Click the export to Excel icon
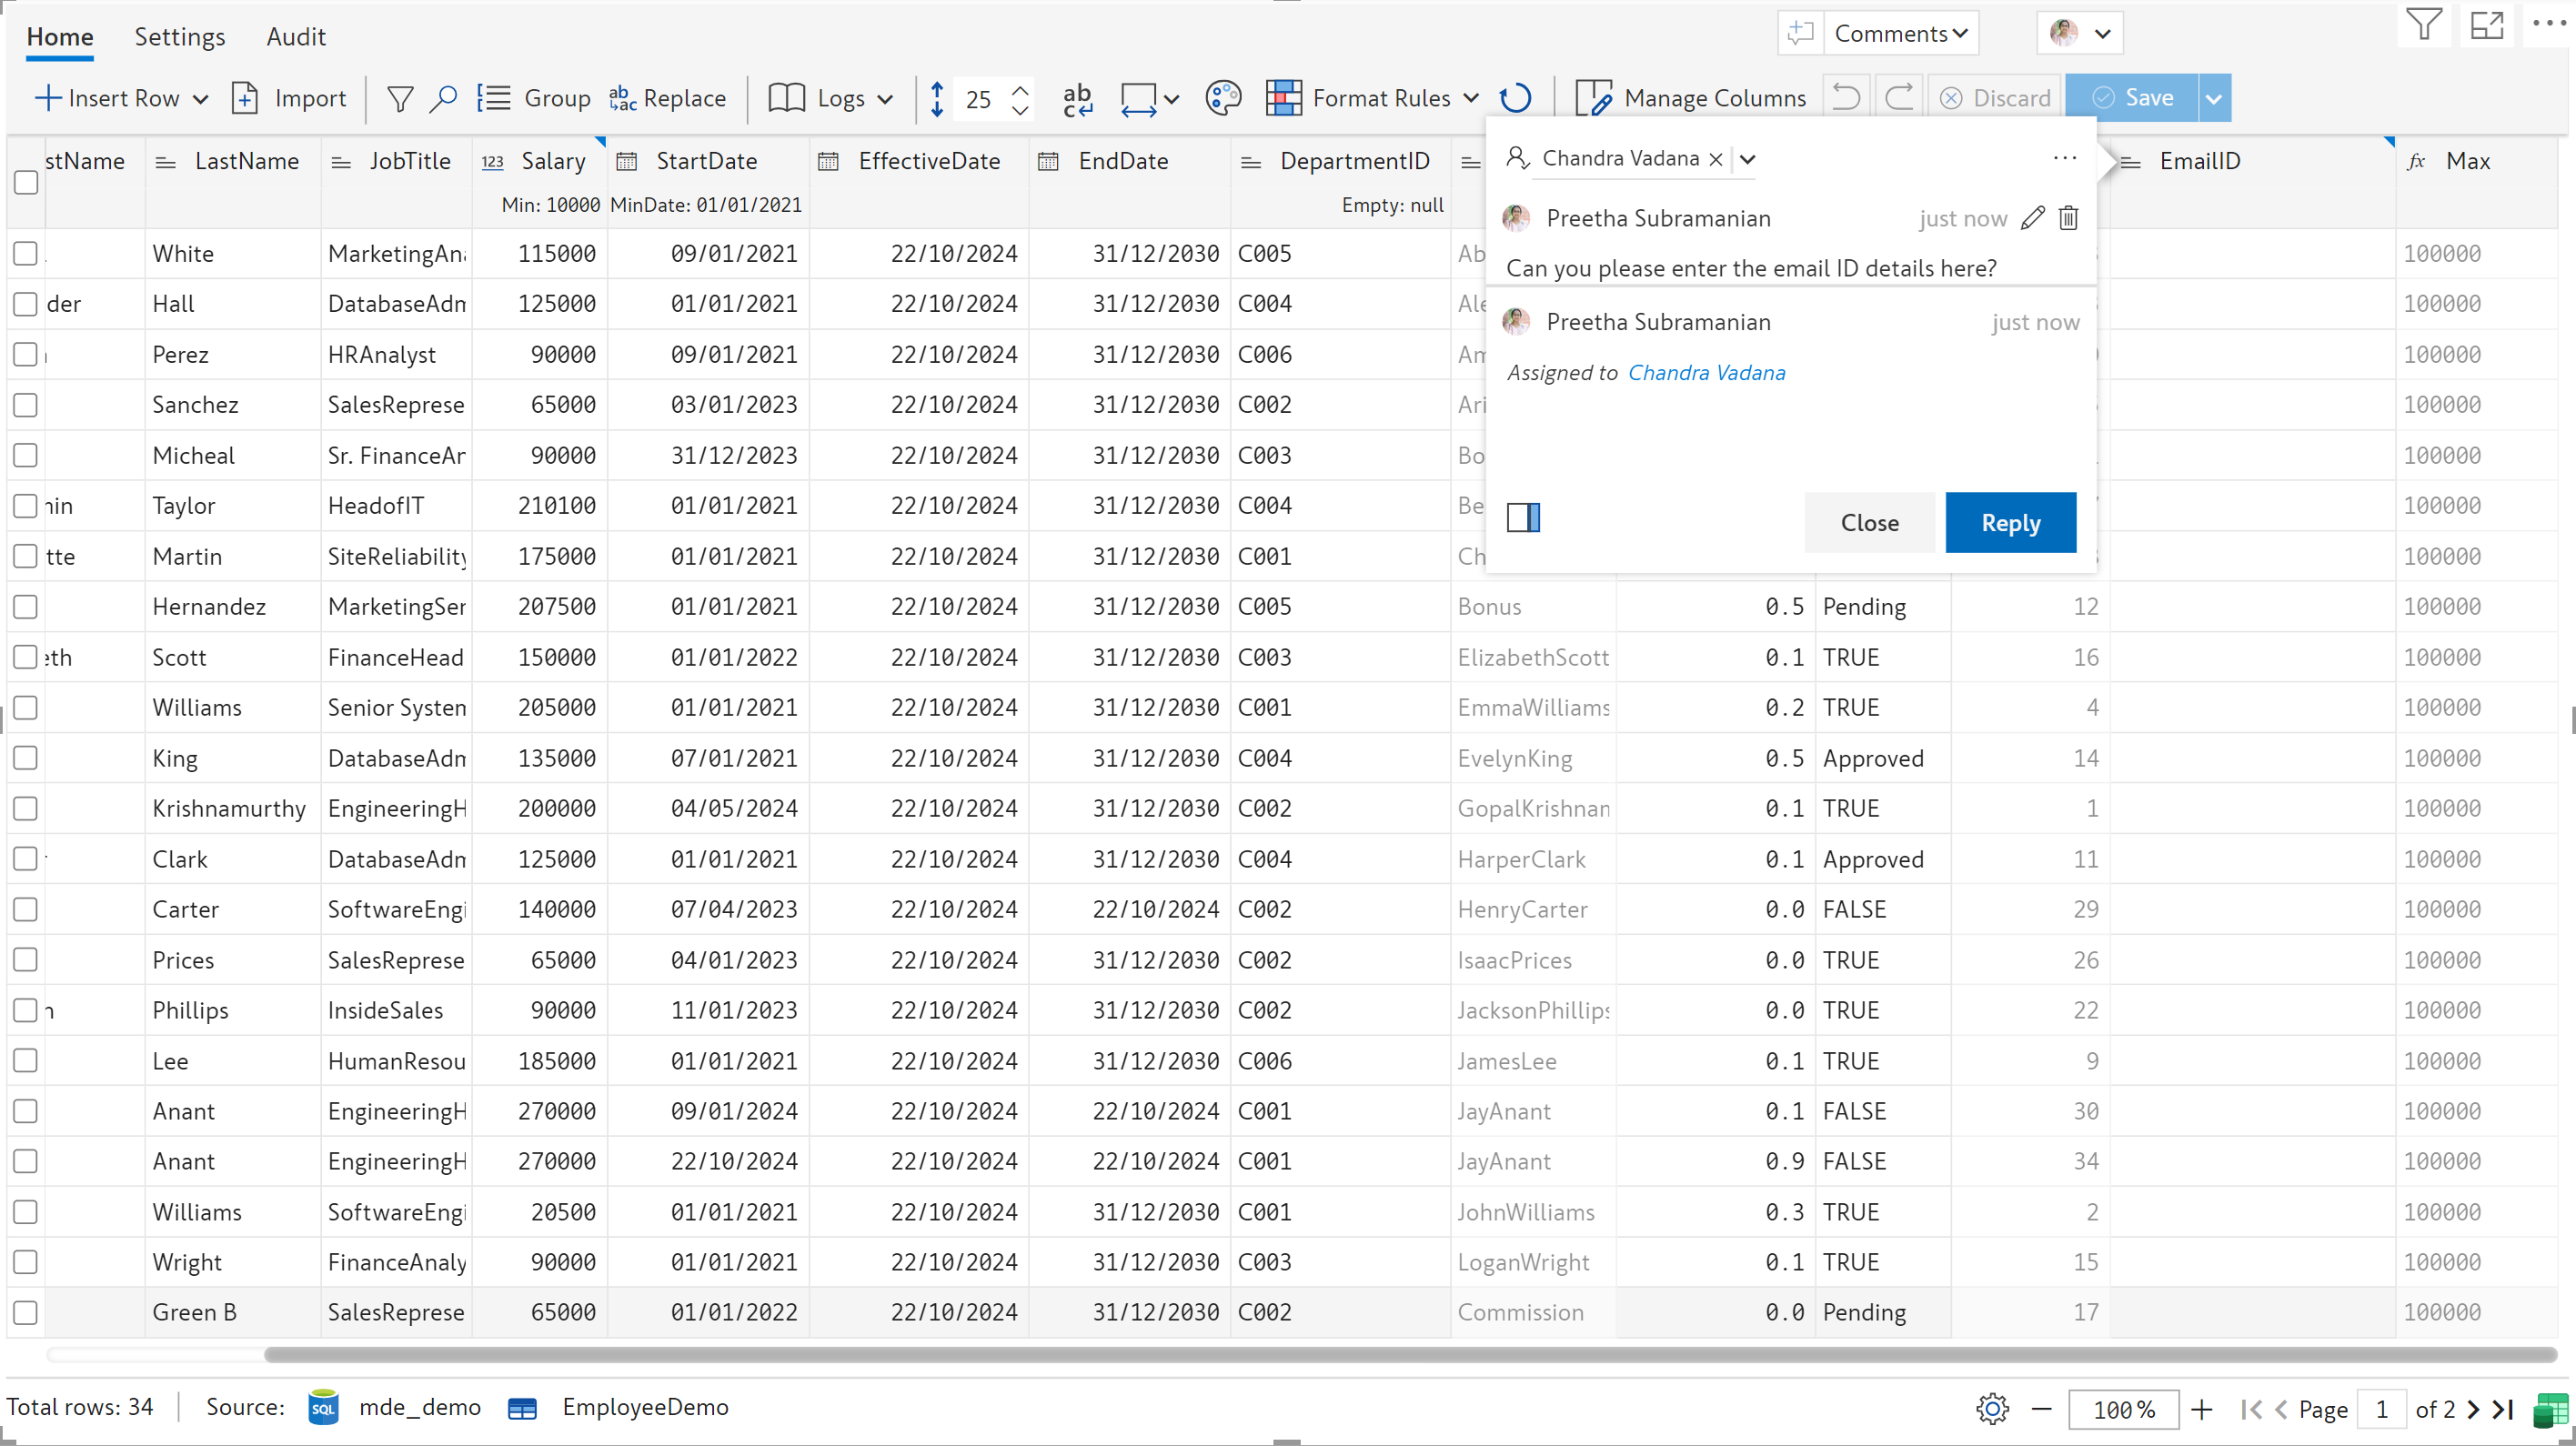The width and height of the screenshot is (2576, 1446). pos(2550,1410)
